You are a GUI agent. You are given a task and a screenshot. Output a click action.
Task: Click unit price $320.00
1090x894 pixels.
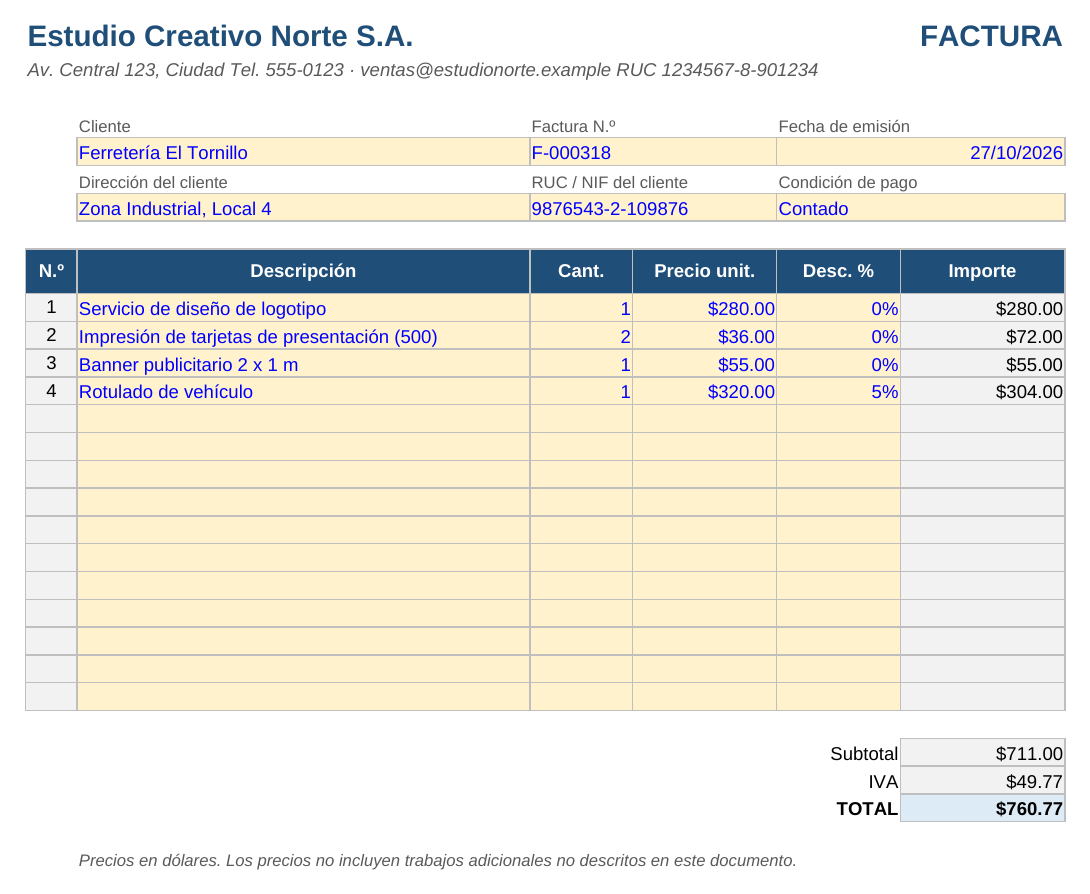[704, 391]
